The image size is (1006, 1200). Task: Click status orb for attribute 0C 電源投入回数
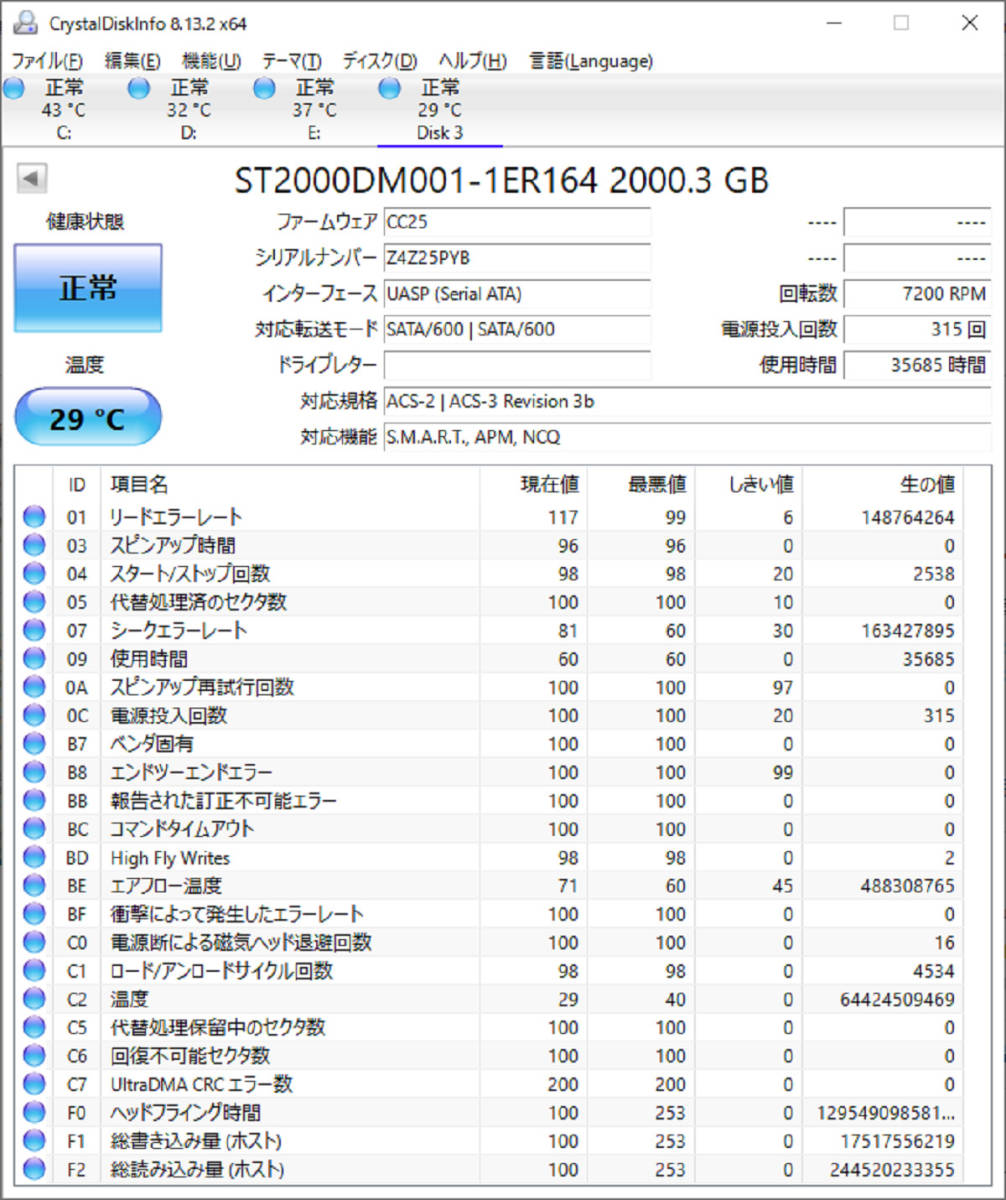click(x=34, y=715)
